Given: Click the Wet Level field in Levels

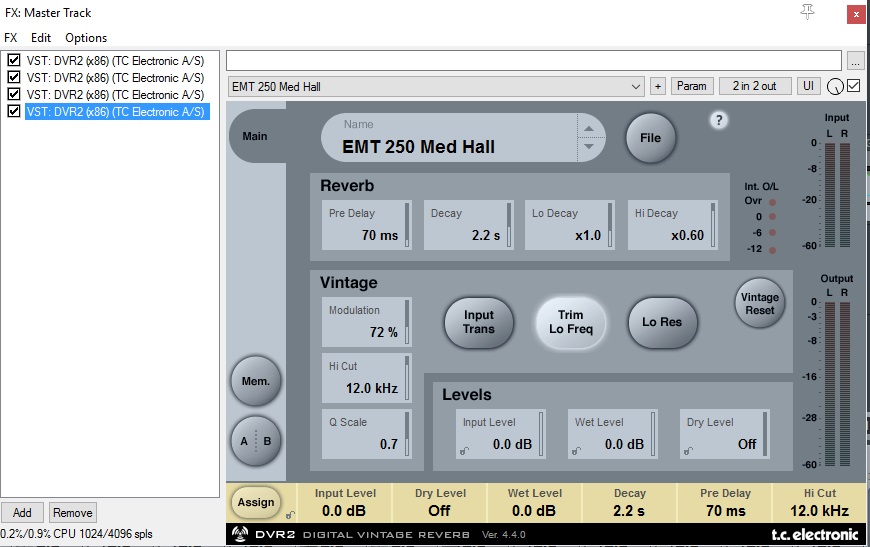Looking at the screenshot, I should [x=613, y=434].
